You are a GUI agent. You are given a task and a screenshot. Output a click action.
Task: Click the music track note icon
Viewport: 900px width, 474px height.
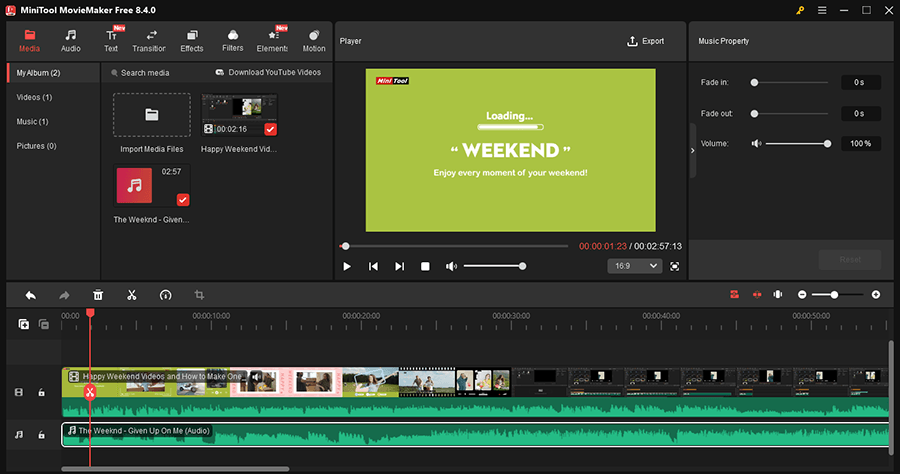click(19, 435)
